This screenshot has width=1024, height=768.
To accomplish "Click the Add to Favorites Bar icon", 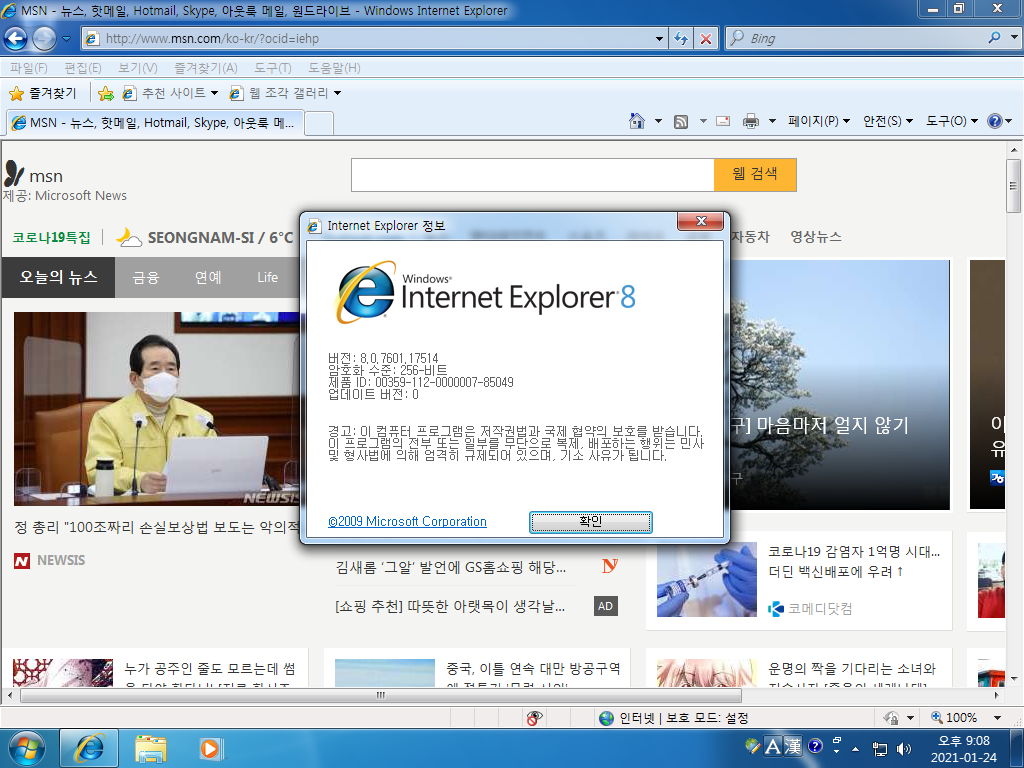I will (x=105, y=93).
